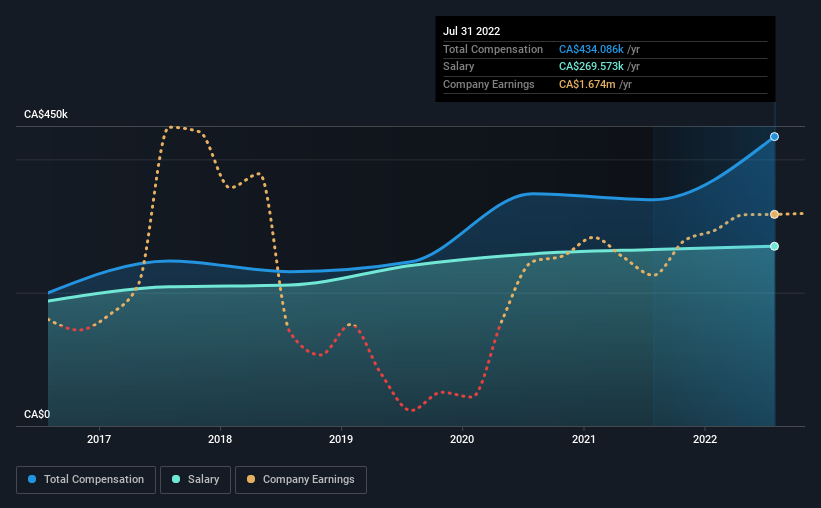Click the CA$434.086k total compensation value
Image resolution: width=821 pixels, height=508 pixels.
(591, 49)
